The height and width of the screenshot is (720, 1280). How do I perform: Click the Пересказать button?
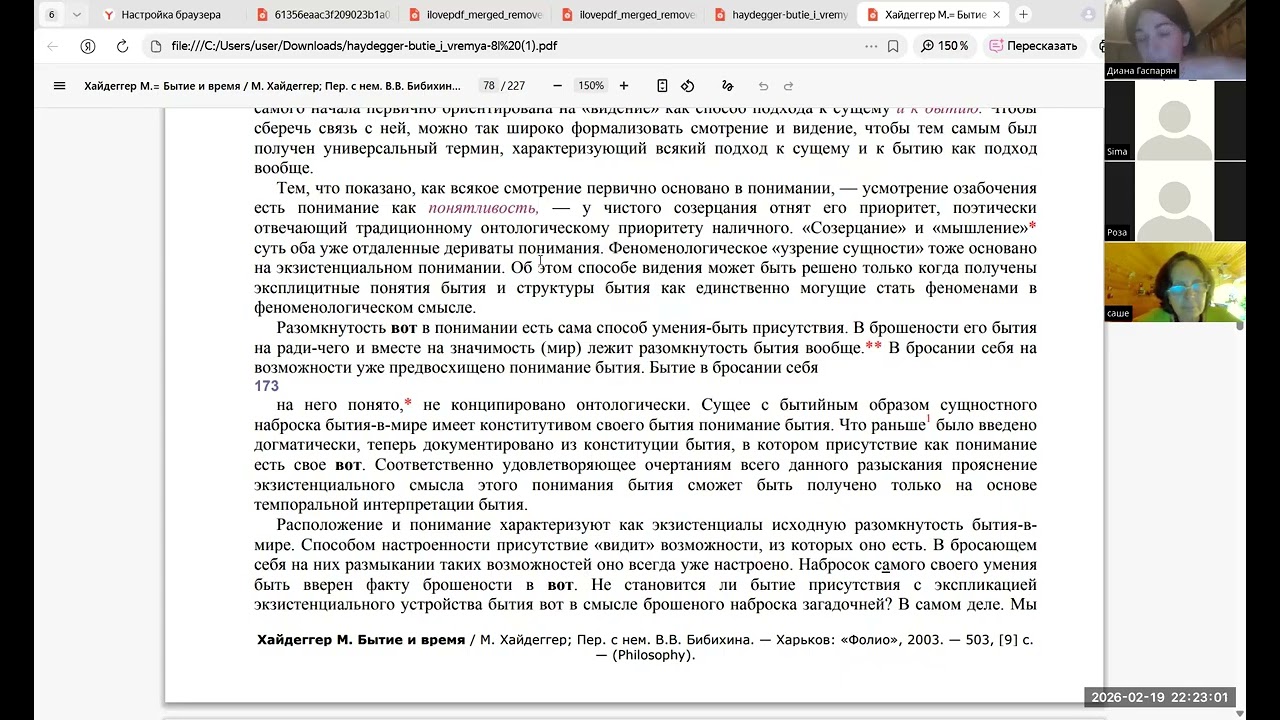(x=1033, y=46)
